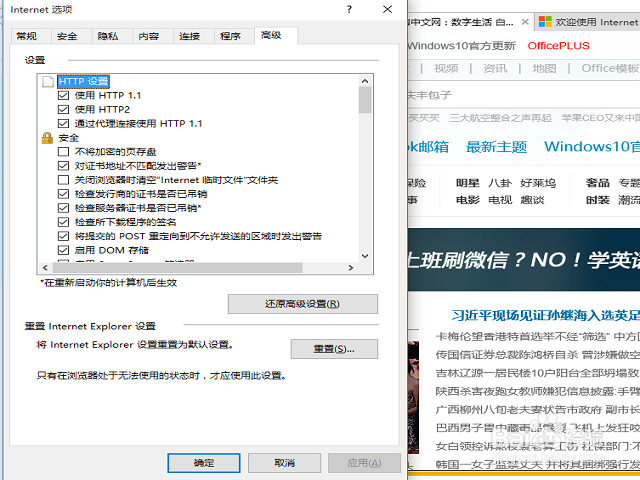Click settings list scroll down arrow
This screenshot has height=480, width=640.
(x=365, y=256)
